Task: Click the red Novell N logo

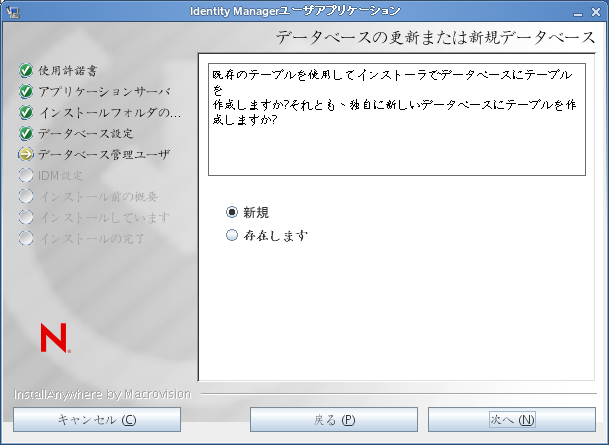Action: click(x=55, y=338)
